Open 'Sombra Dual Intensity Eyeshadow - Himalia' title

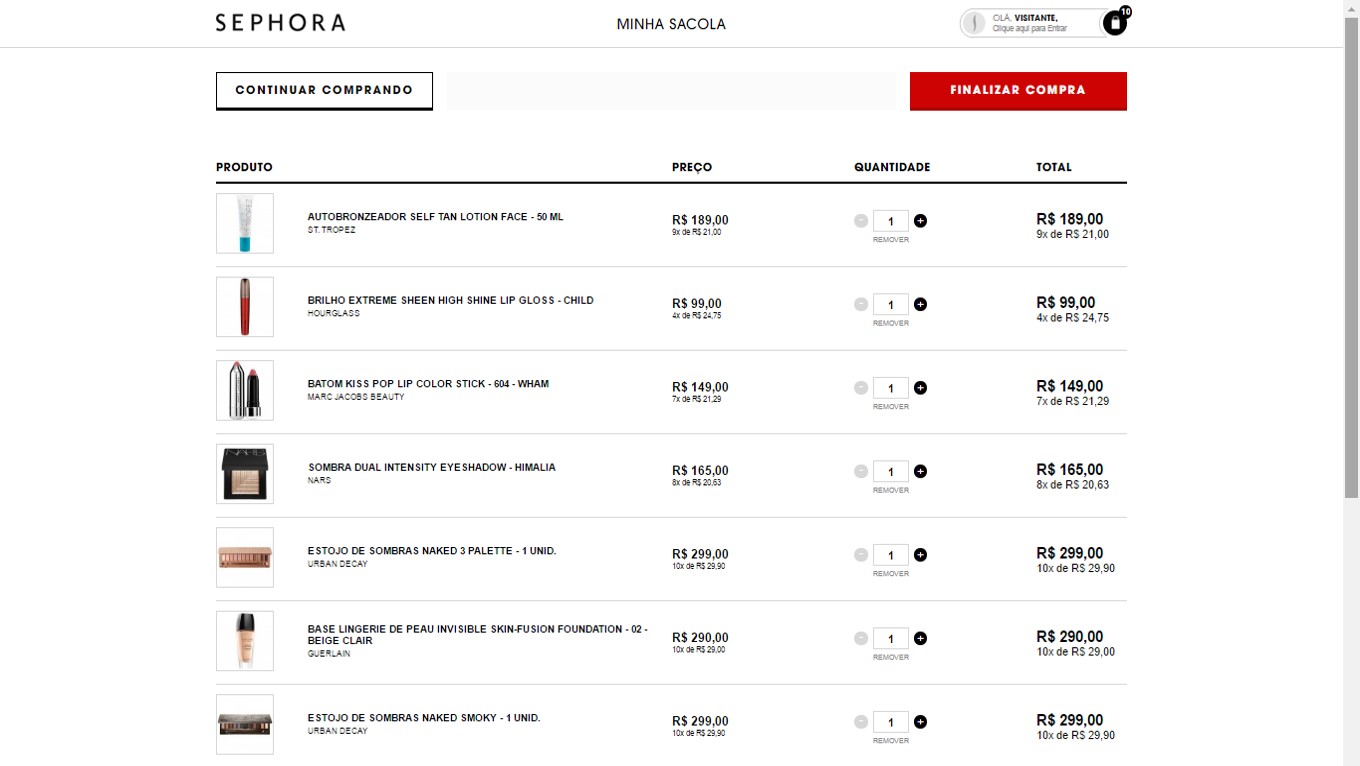431,467
